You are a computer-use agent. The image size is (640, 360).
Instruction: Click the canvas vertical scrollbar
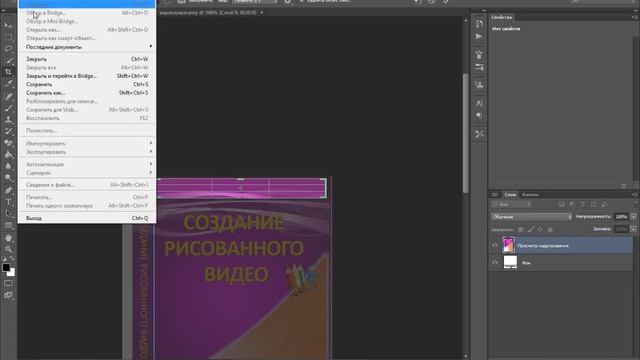[x=465, y=133]
